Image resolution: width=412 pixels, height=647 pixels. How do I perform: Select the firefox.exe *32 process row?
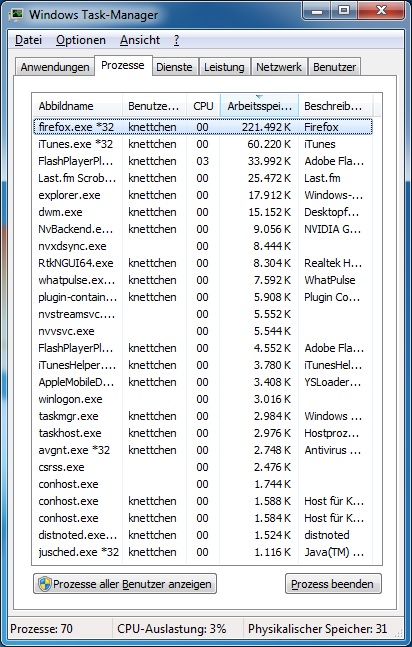pos(203,127)
